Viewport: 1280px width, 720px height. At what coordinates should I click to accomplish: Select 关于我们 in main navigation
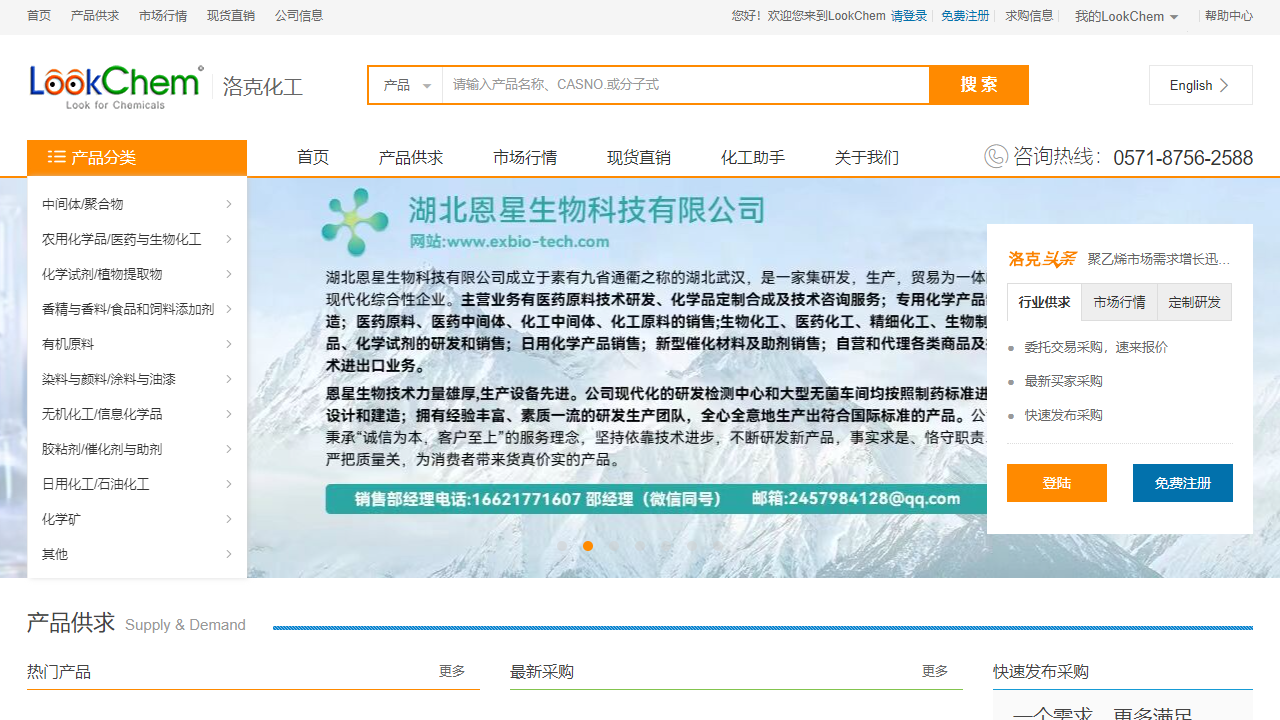tap(867, 157)
